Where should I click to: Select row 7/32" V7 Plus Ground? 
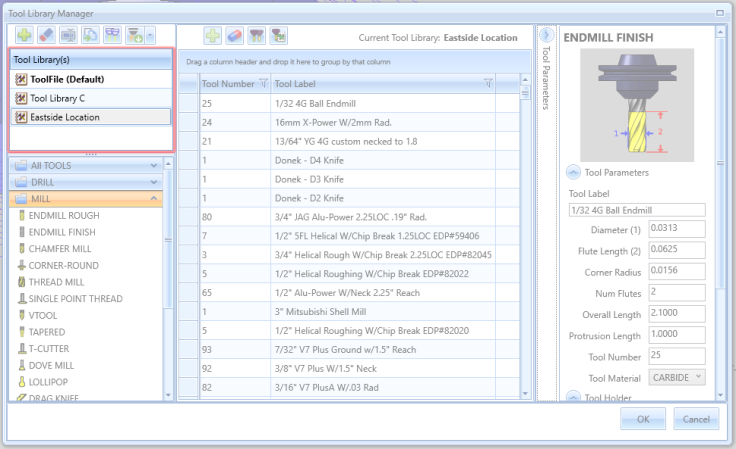pos(350,350)
